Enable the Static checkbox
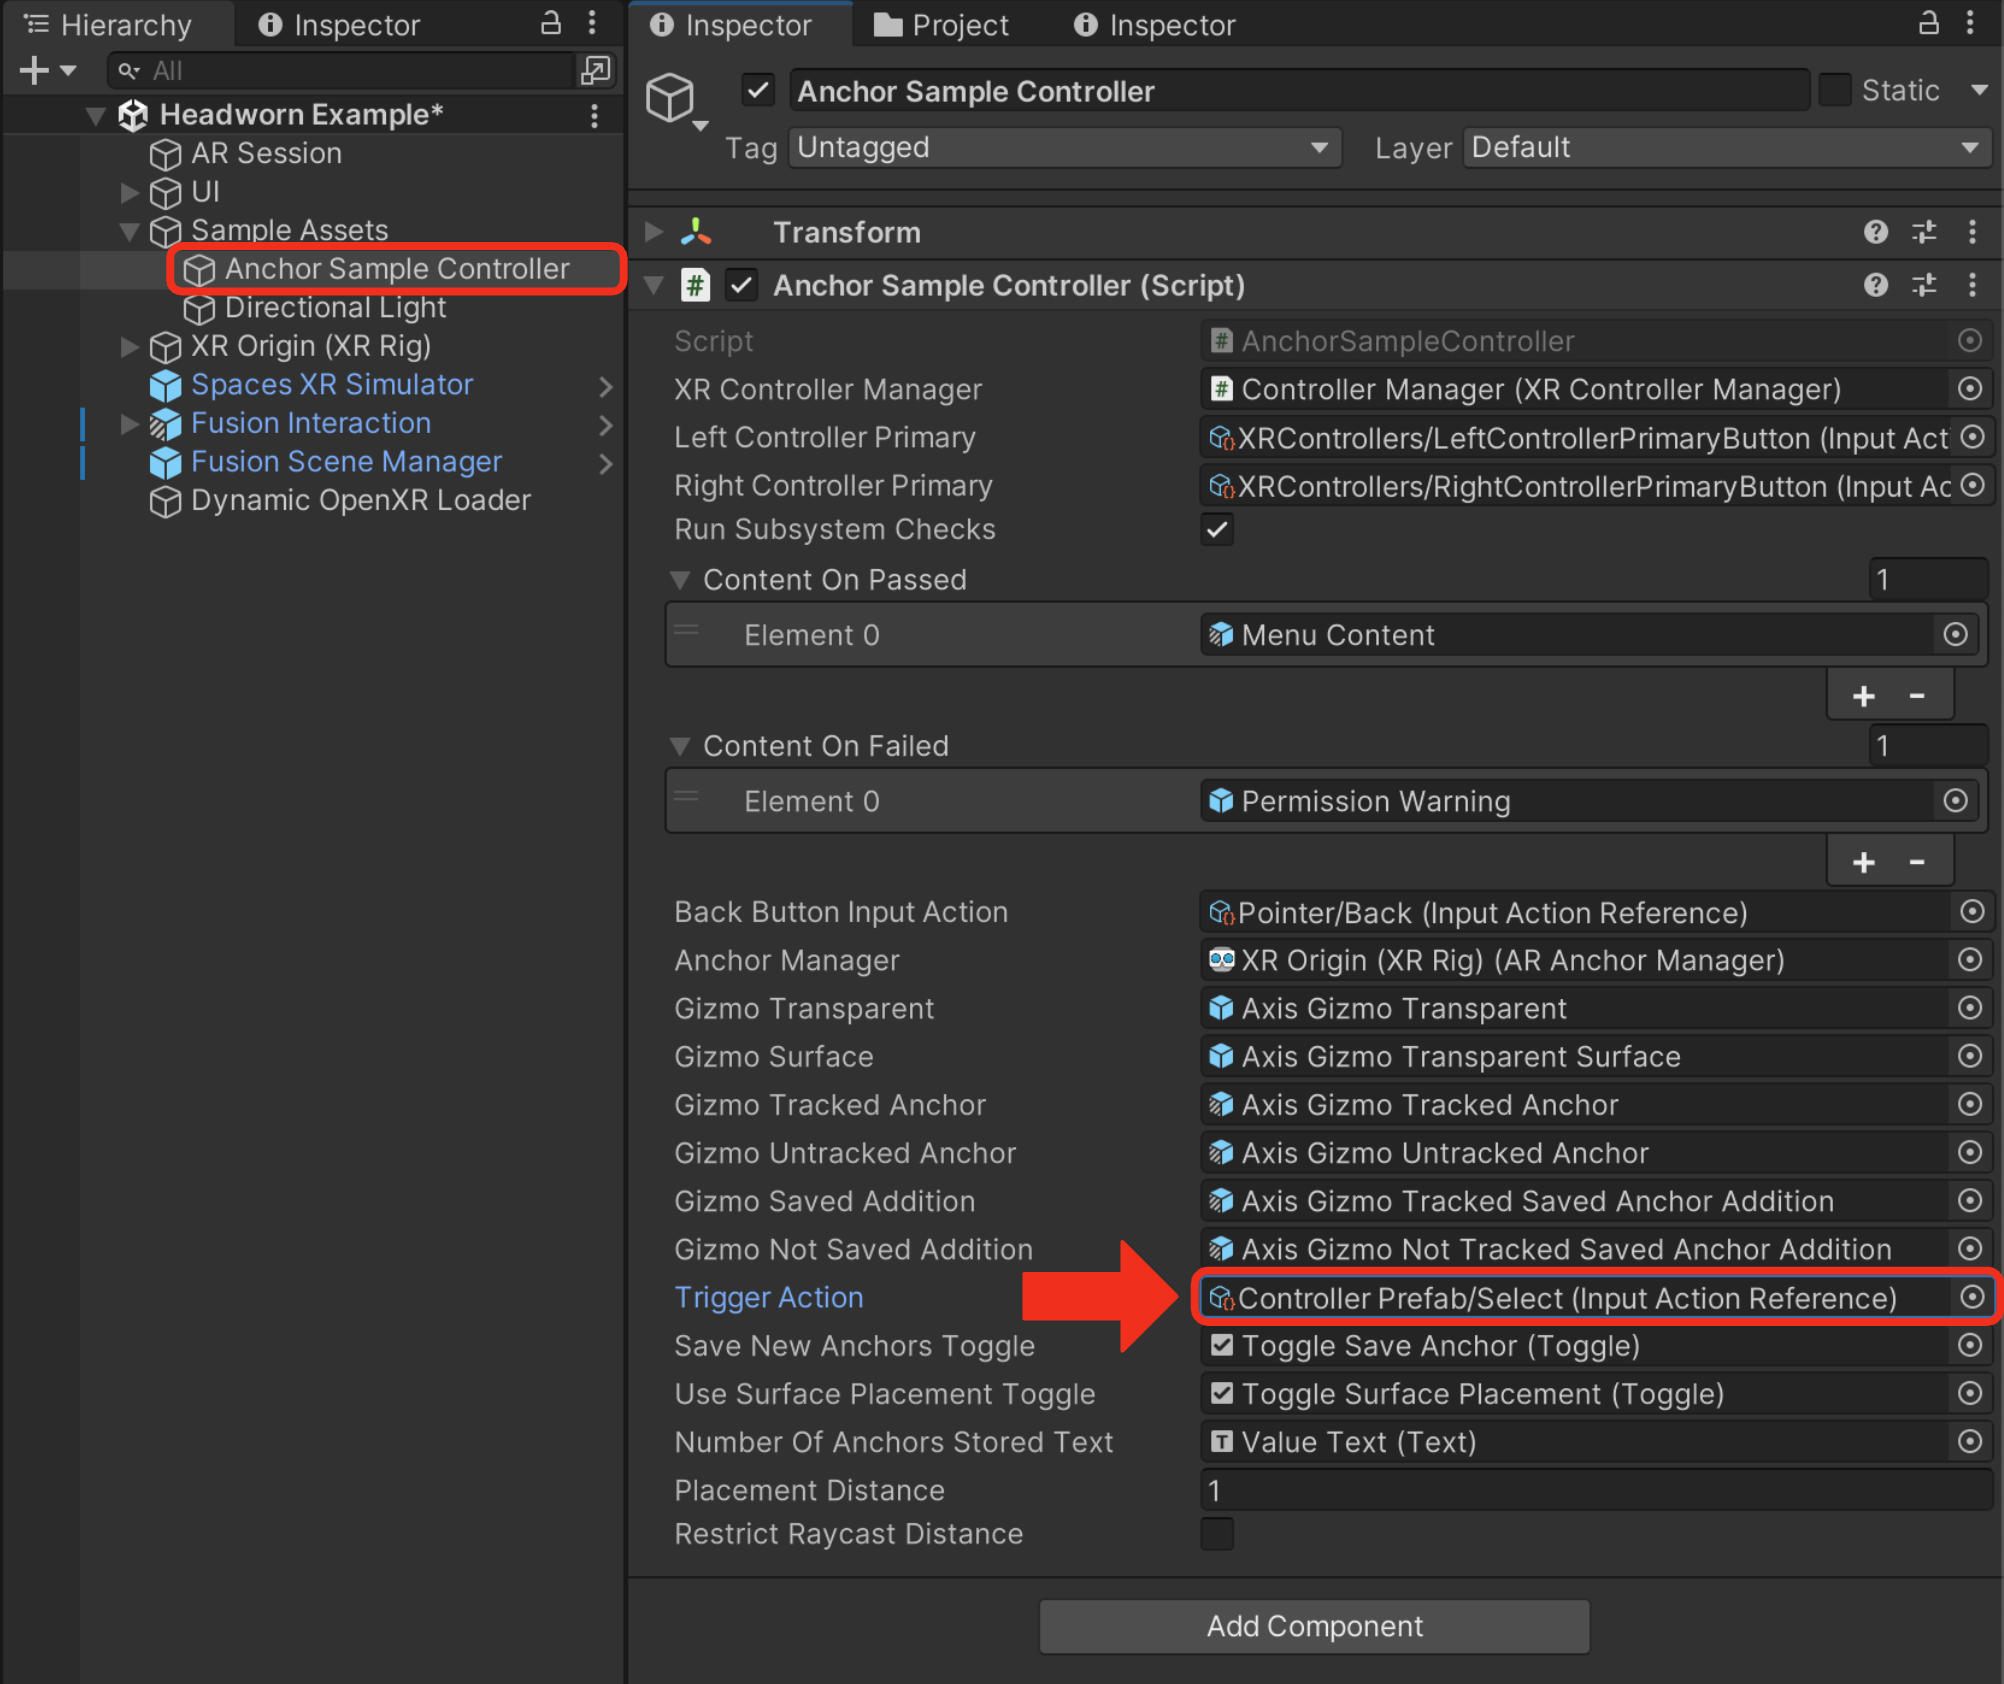Screen dimensions: 2004x1684 click(x=1834, y=90)
